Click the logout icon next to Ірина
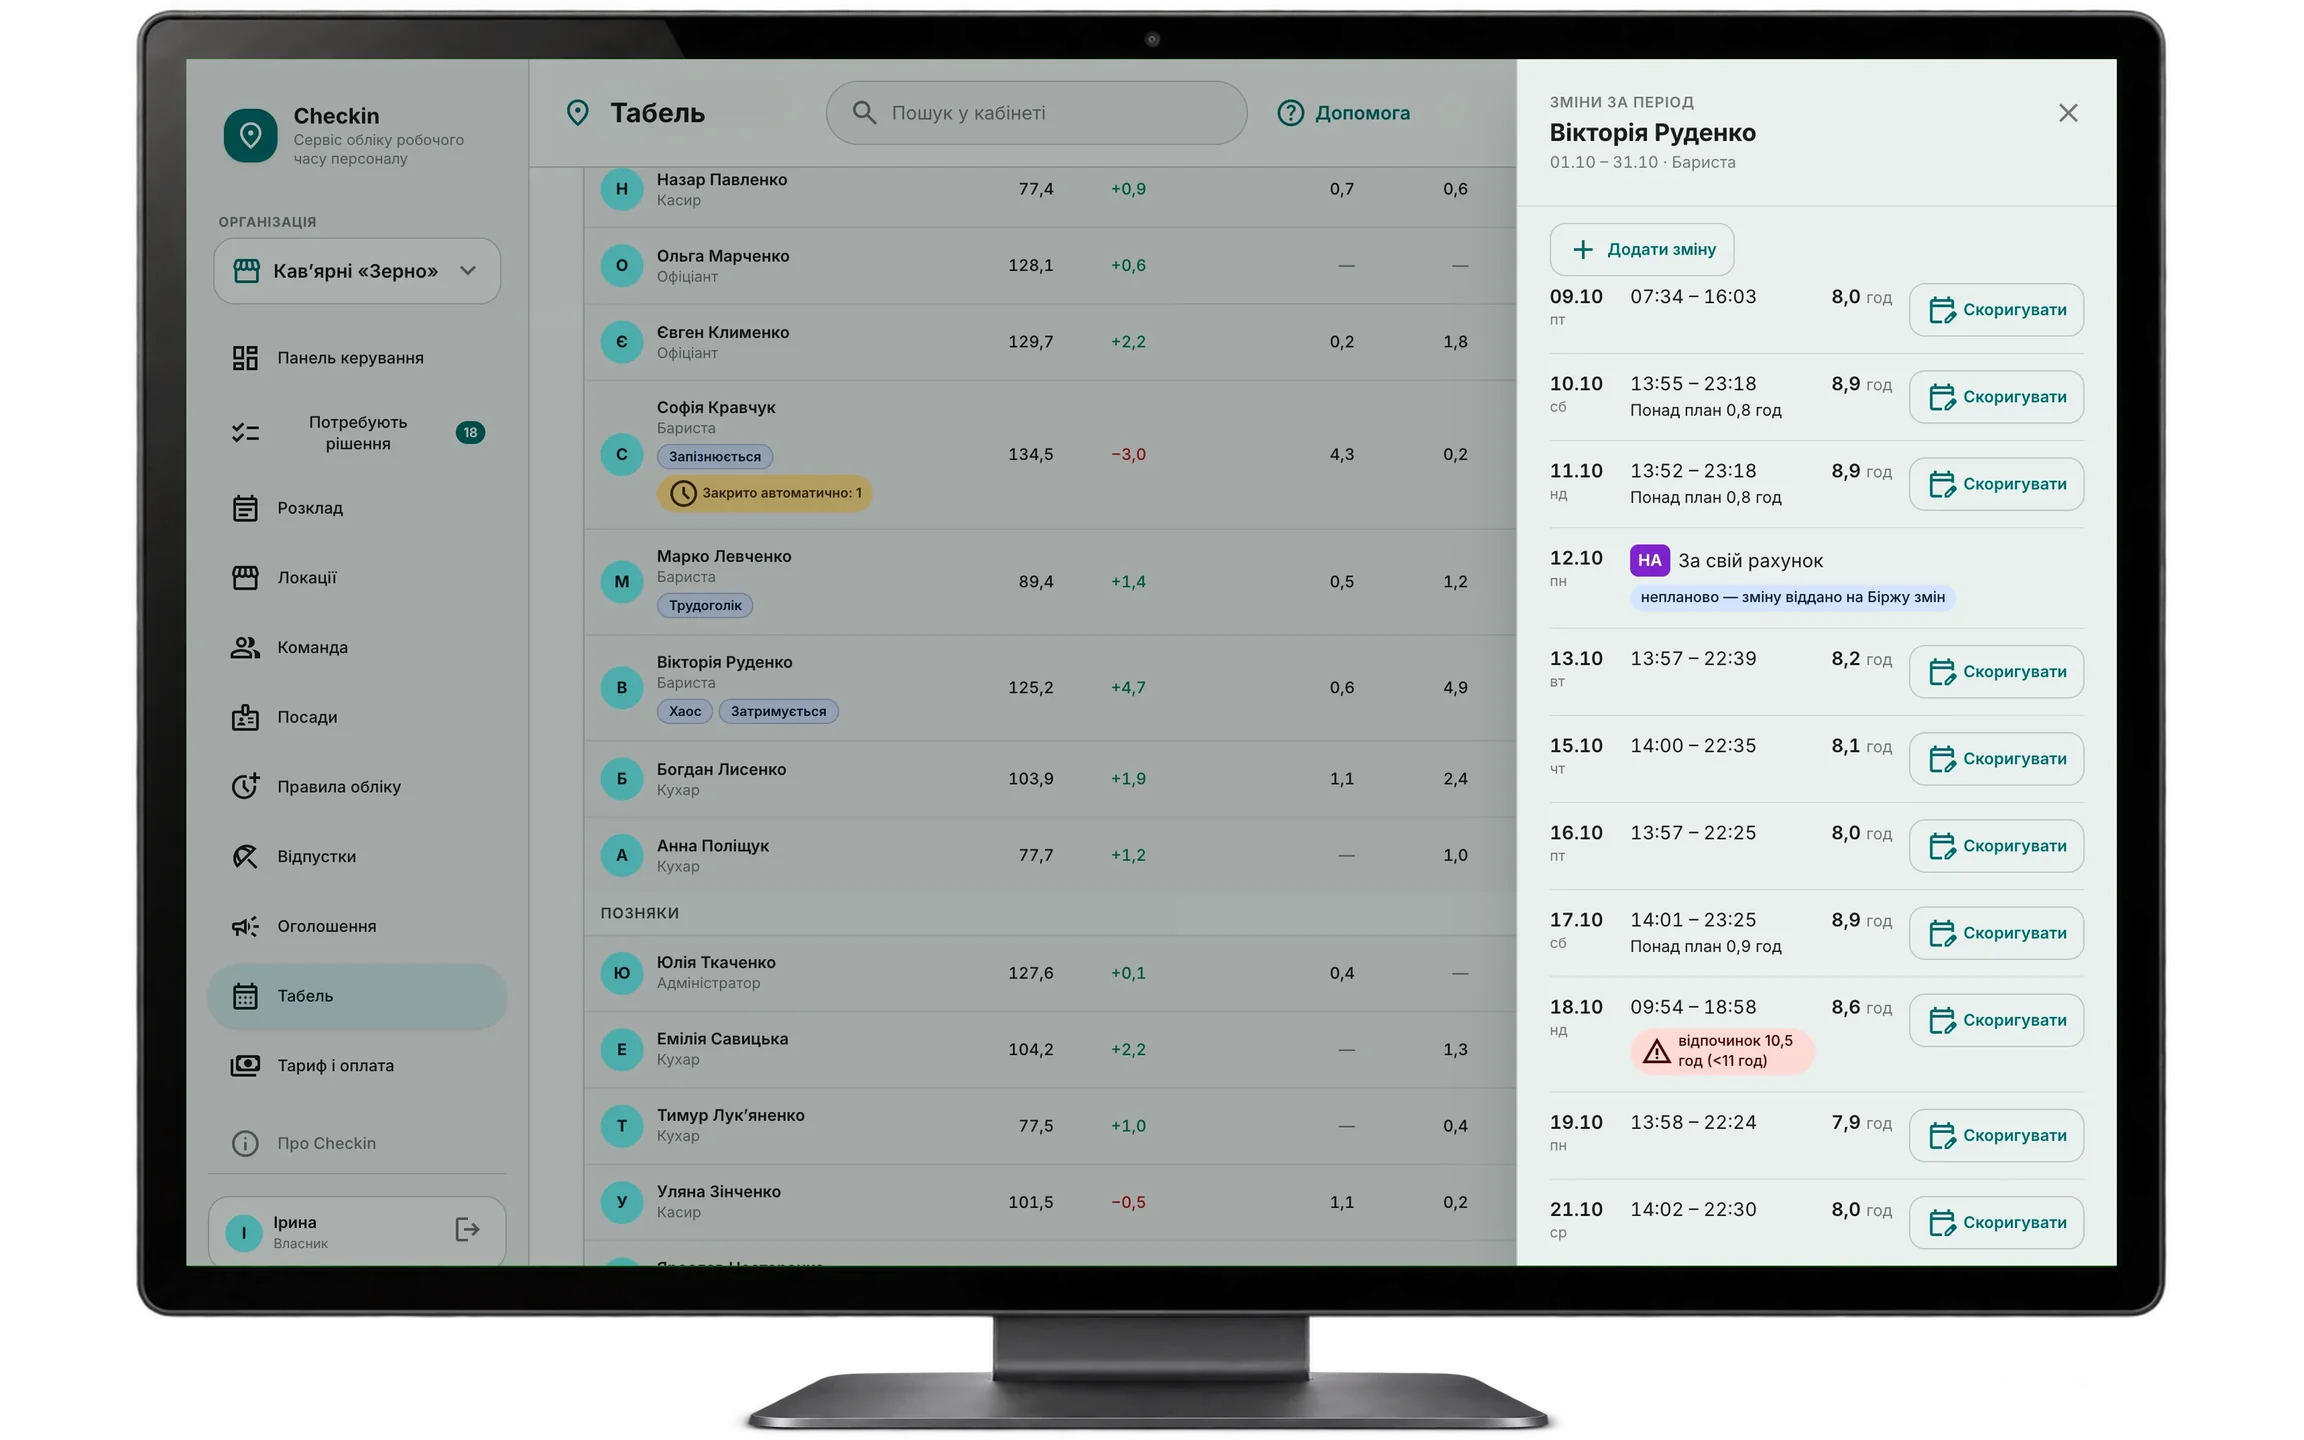The width and height of the screenshot is (2304, 1440). pyautogui.click(x=467, y=1229)
